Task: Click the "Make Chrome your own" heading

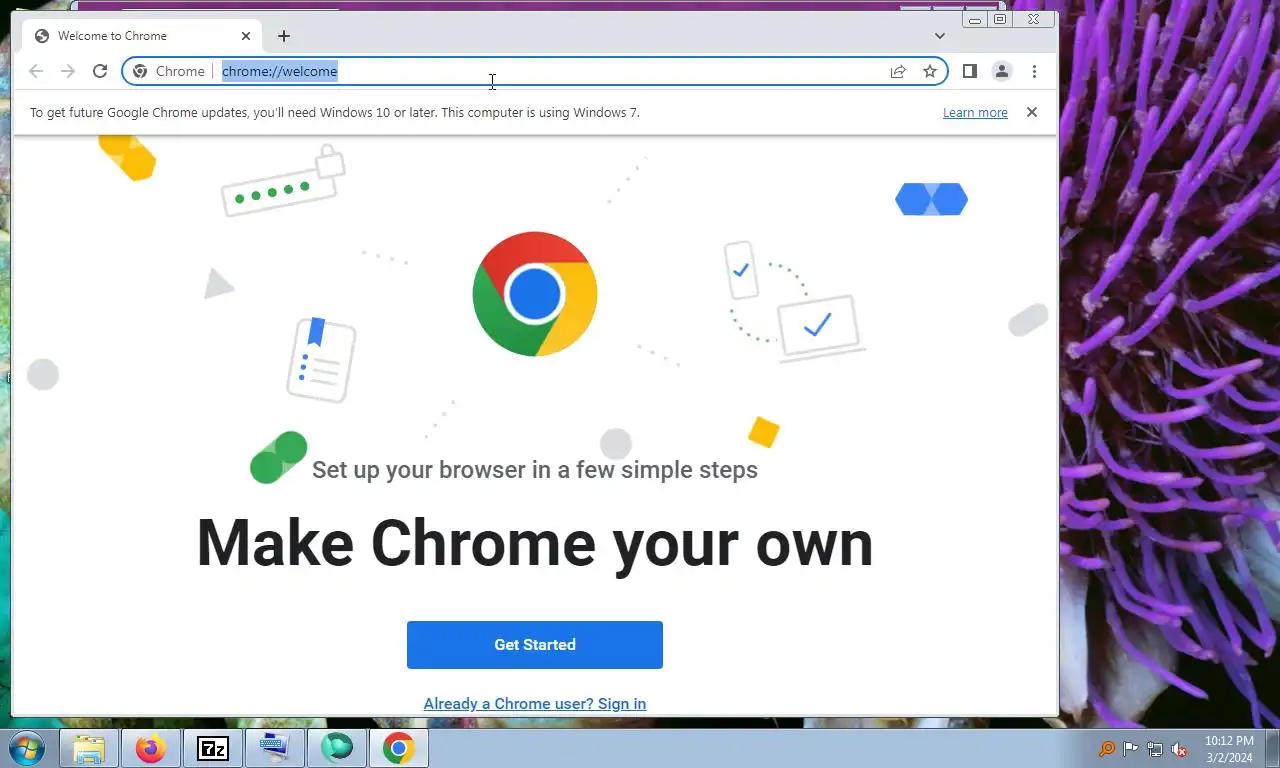Action: 535,543
